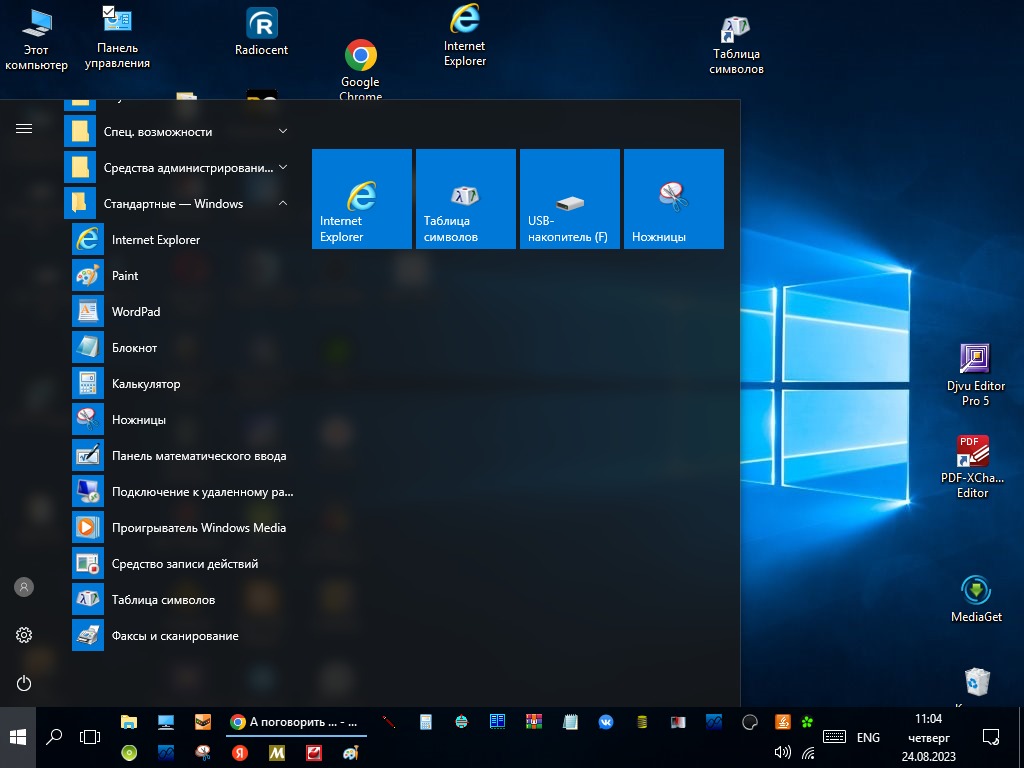Open Таблица символов in the app list
Viewport: 1024px width, 768px height.
point(180,600)
